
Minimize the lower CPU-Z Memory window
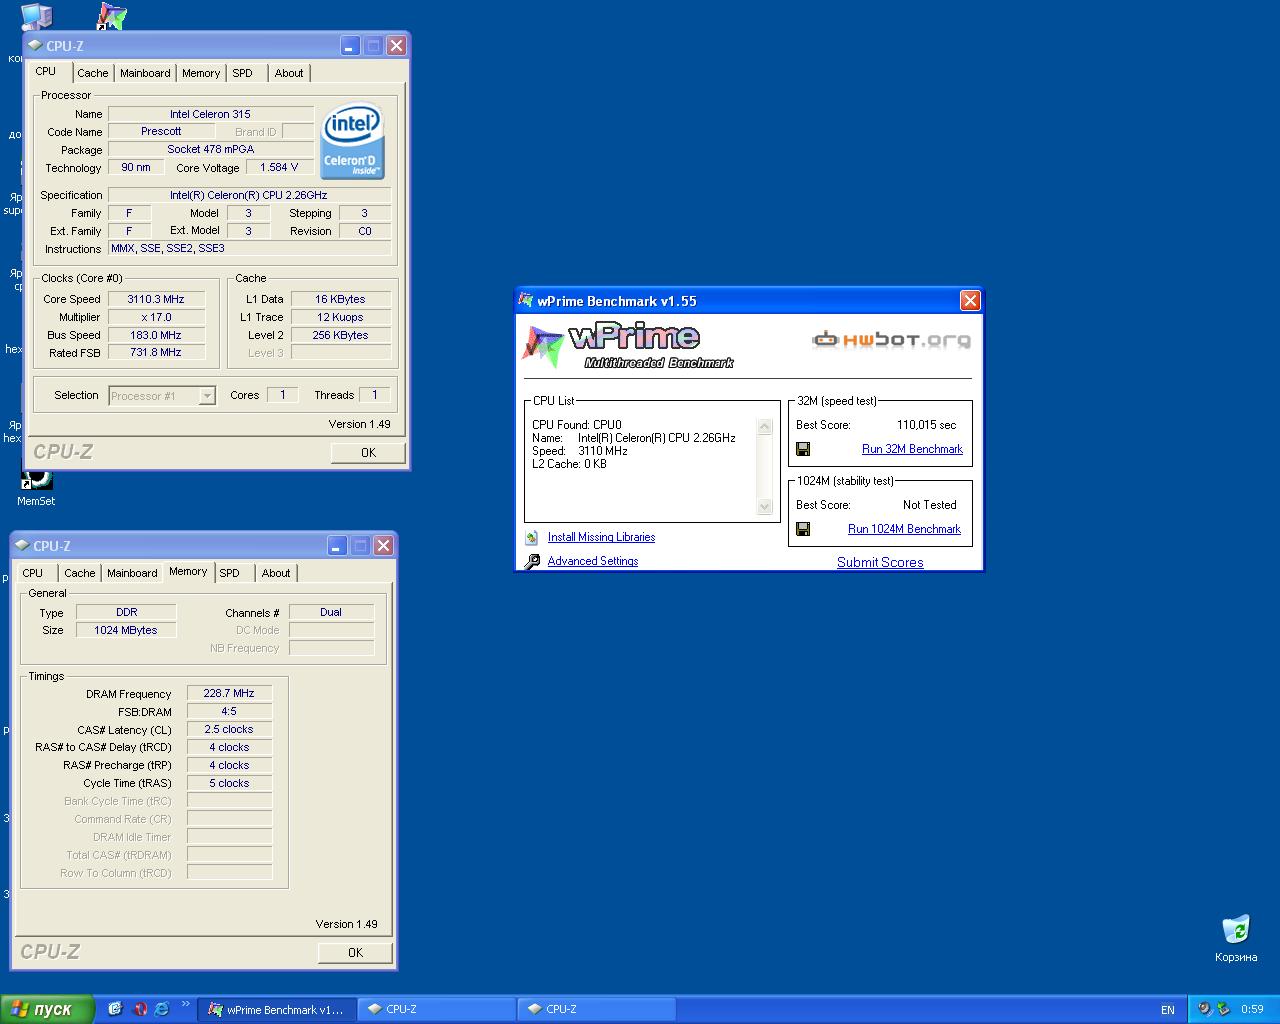coord(337,545)
